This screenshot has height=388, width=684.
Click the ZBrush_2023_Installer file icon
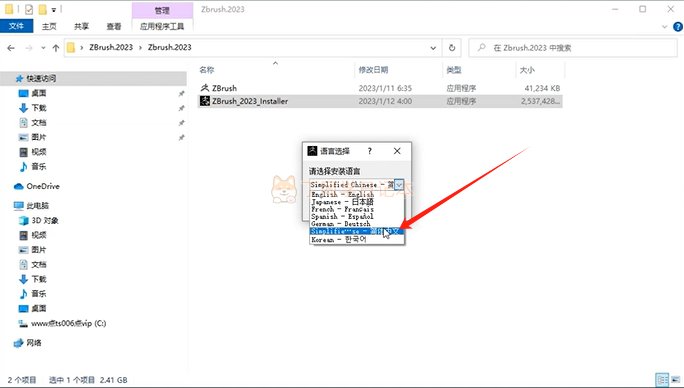click(205, 101)
